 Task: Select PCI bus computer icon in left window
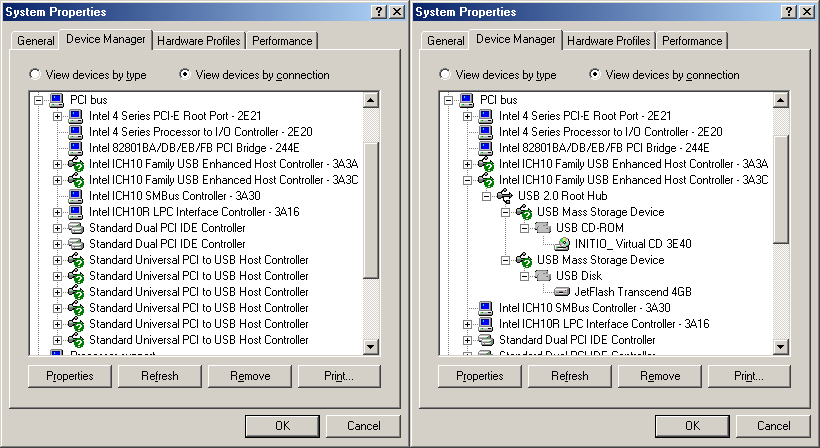coord(57,100)
